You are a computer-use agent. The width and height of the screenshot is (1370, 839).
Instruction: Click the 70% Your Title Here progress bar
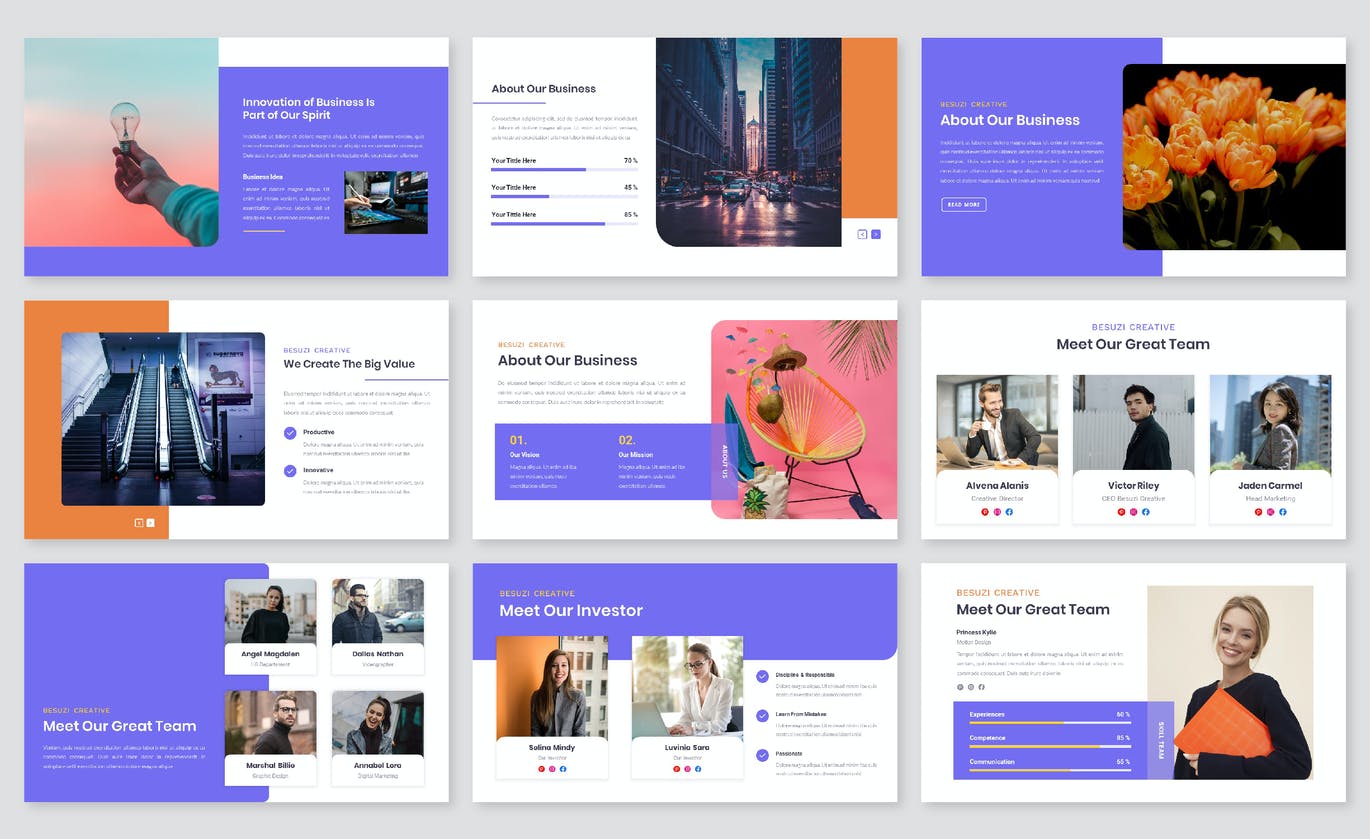(564, 170)
